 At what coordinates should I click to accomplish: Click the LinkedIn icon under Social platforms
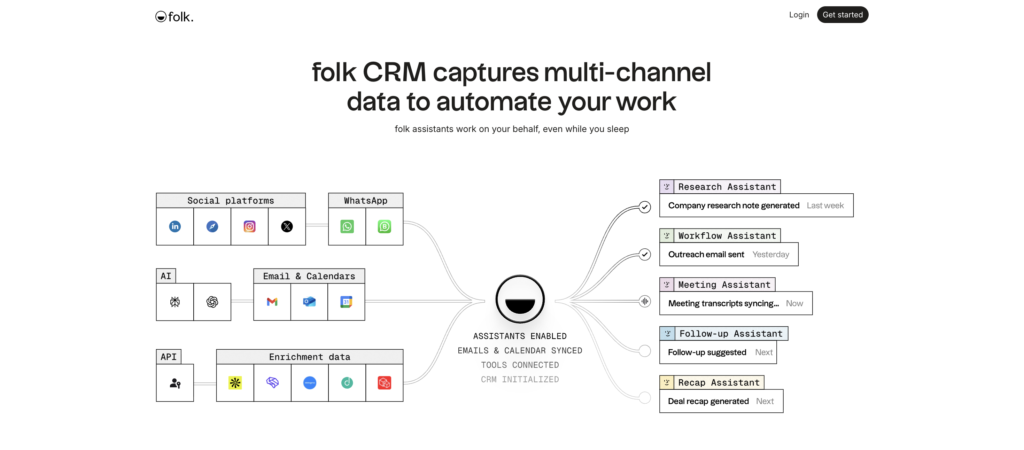click(175, 227)
